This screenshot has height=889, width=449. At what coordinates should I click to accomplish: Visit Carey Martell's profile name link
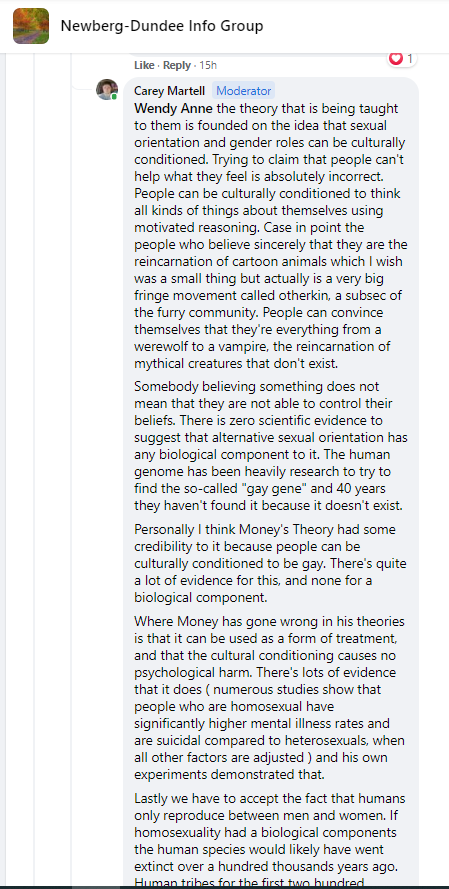pyautogui.click(x=170, y=91)
